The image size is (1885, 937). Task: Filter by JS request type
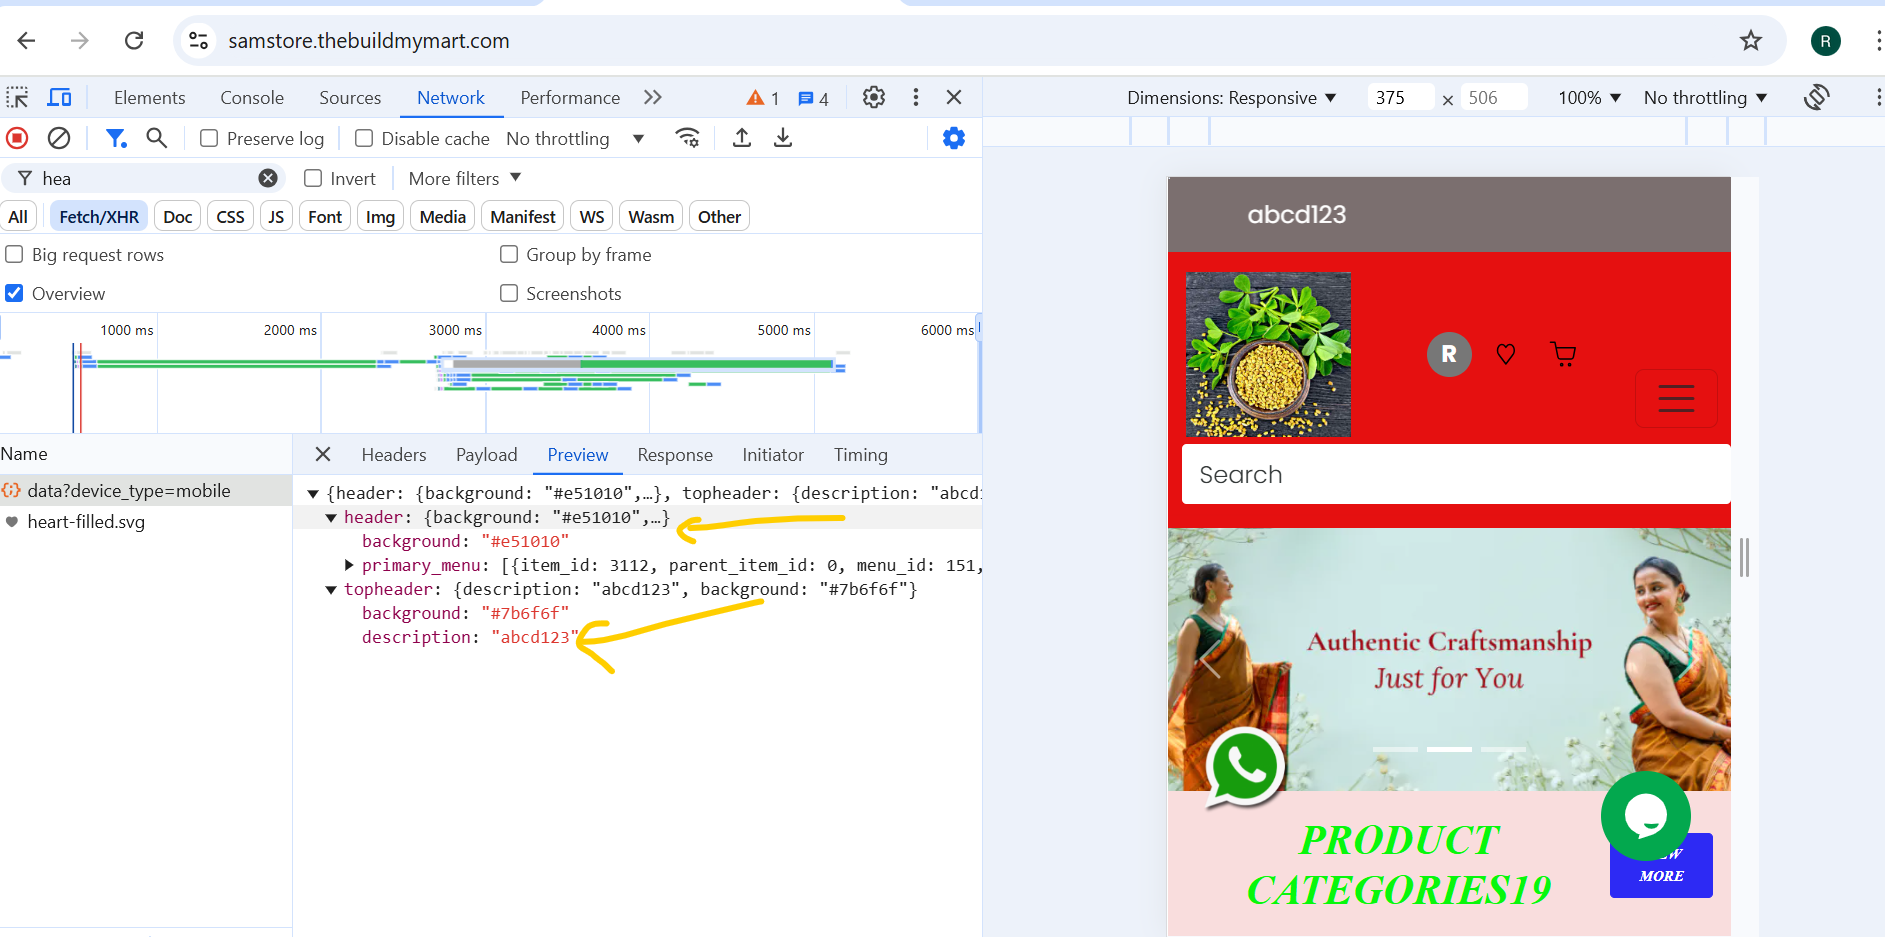coord(276,217)
